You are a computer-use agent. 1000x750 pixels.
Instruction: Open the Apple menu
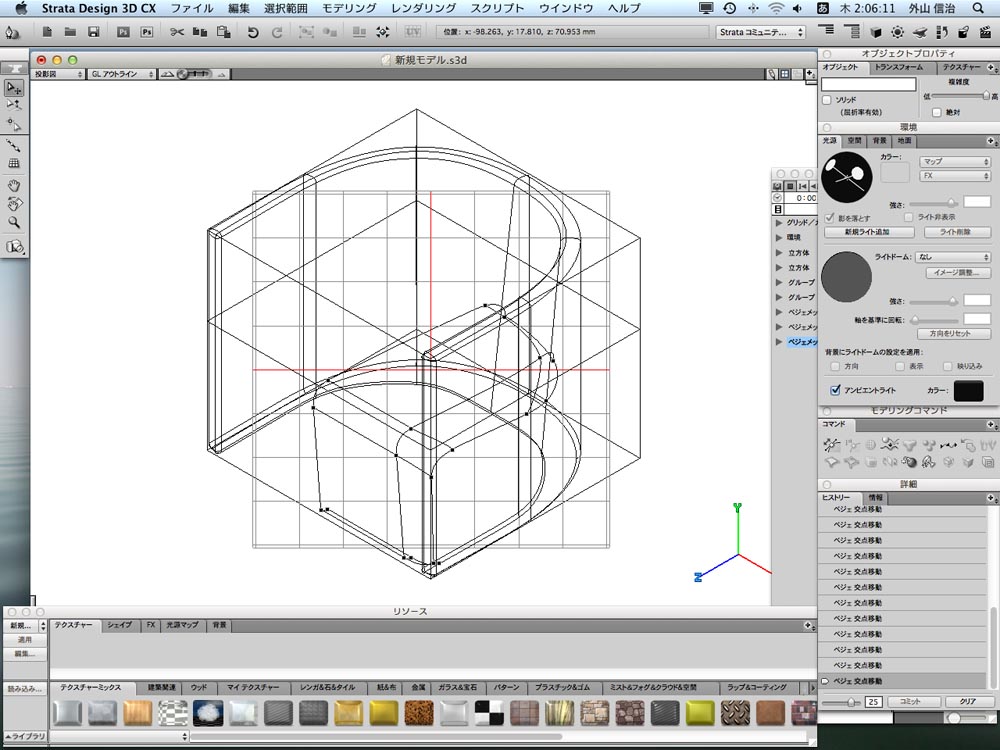pos(20,8)
